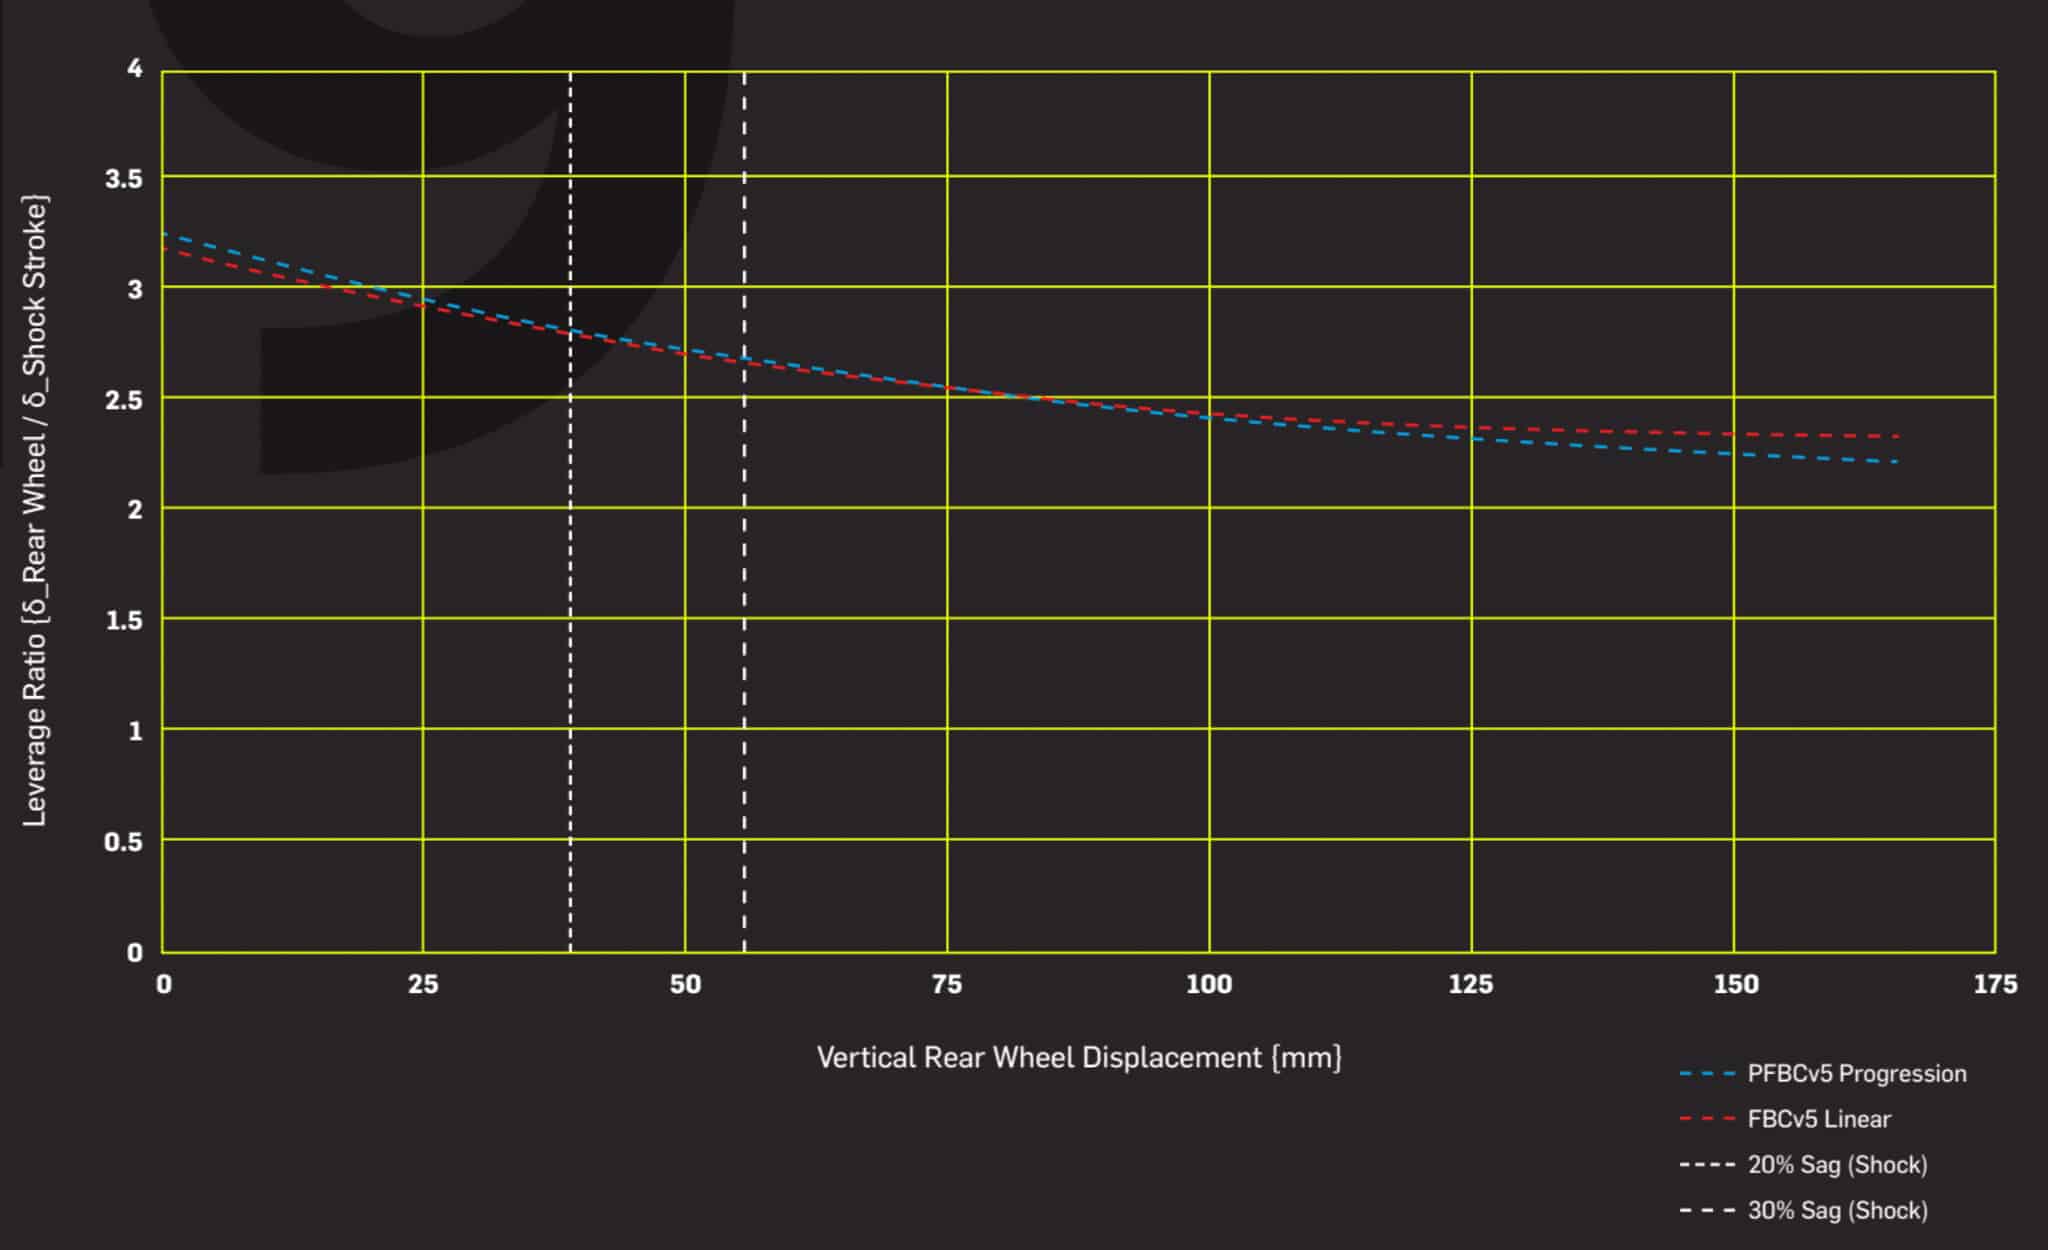Click the 175 tick label on x-axis
The image size is (2048, 1250).
point(1994,985)
